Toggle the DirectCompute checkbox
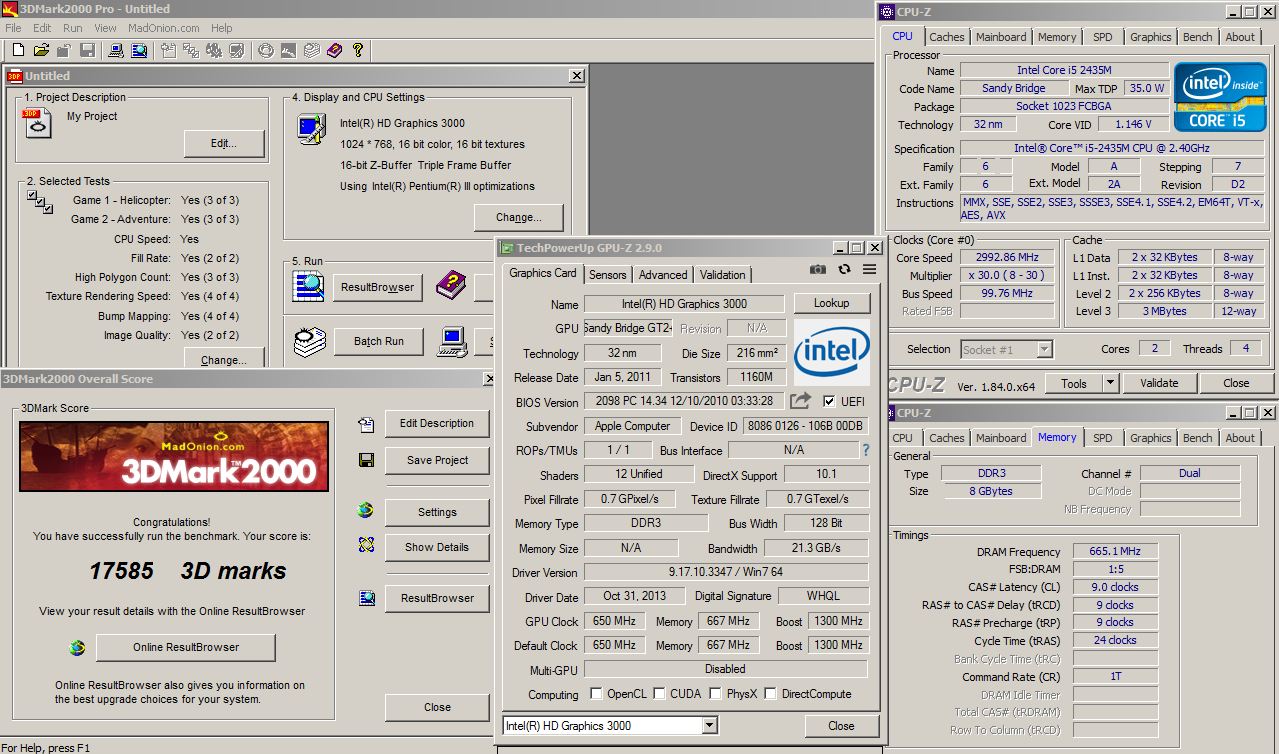1279x754 pixels. (x=769, y=693)
